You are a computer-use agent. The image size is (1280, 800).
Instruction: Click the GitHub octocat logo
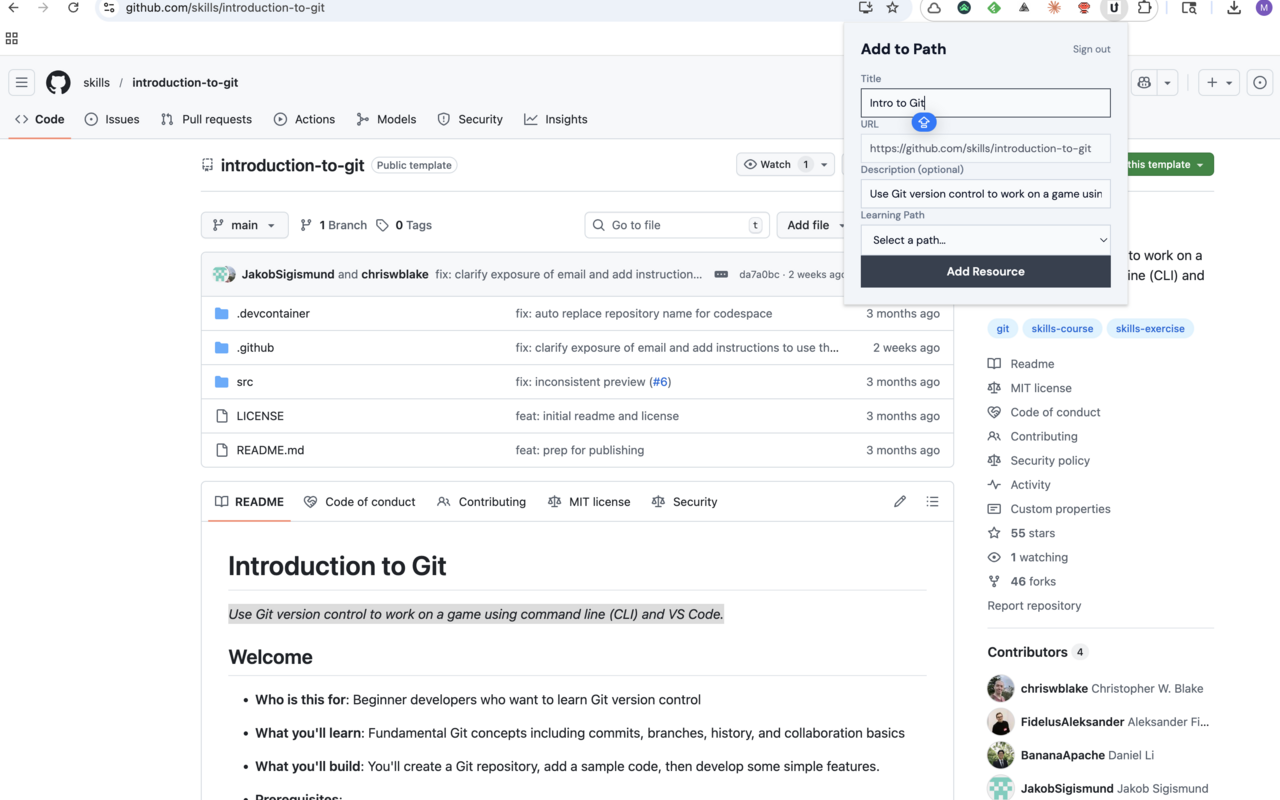tap(58, 83)
